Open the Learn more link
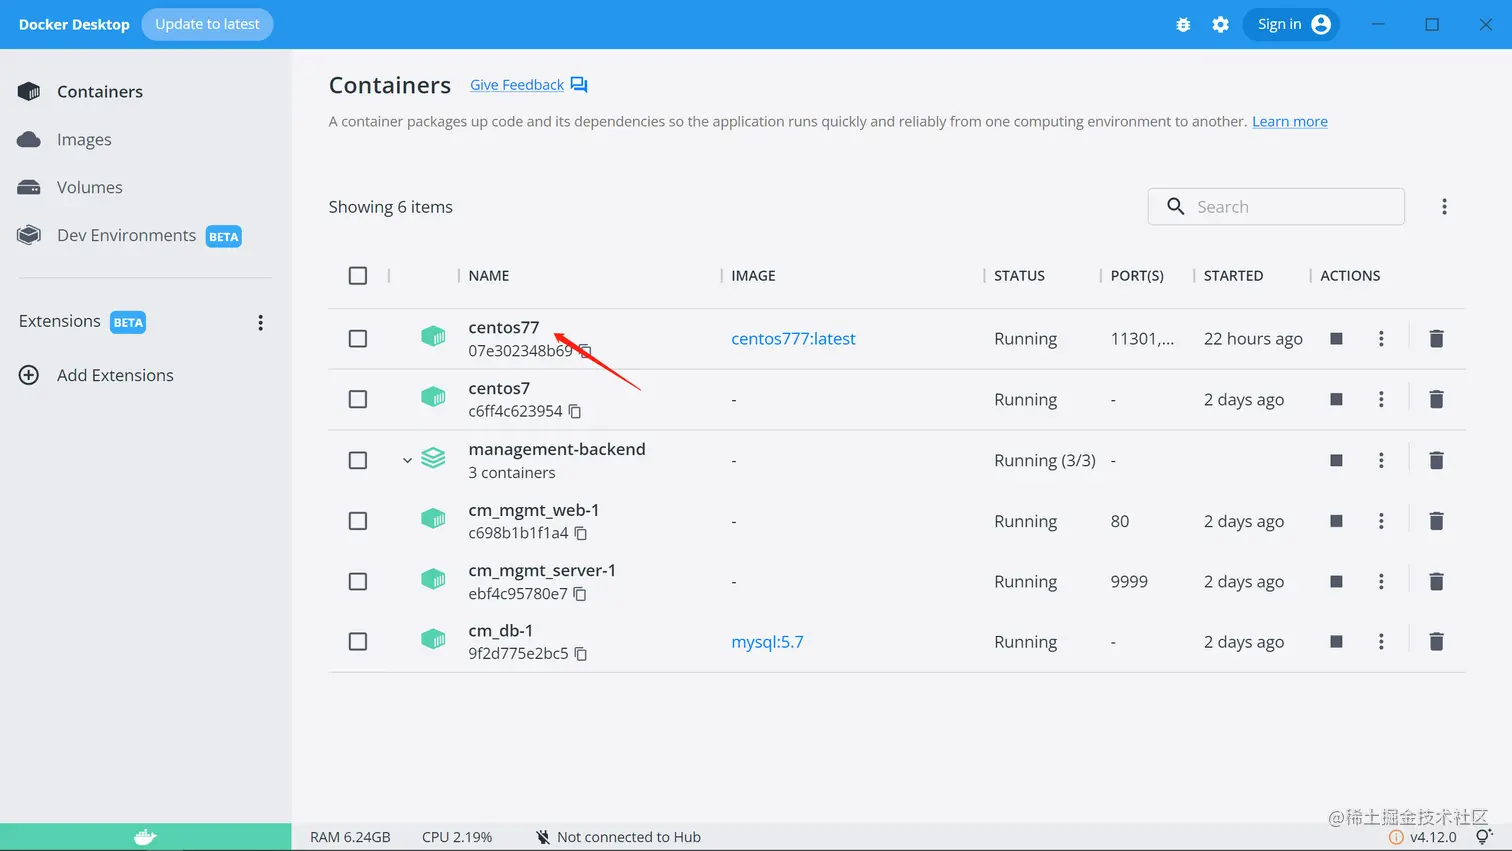Viewport: 1512px width, 851px height. click(1290, 122)
